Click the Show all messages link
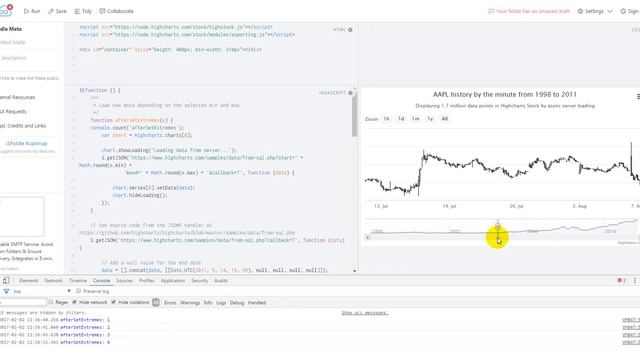Viewport: 640px width, 360px height. click(x=365, y=313)
